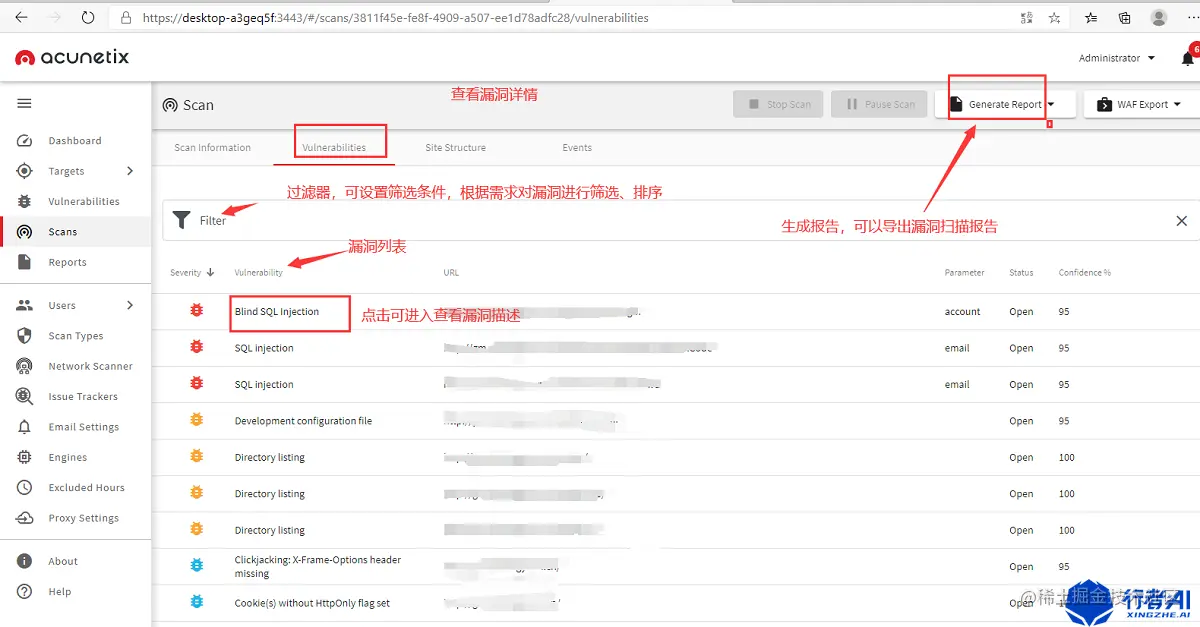
Task: Click the red severity icon for Blind SQL Injection
Action: [197, 311]
